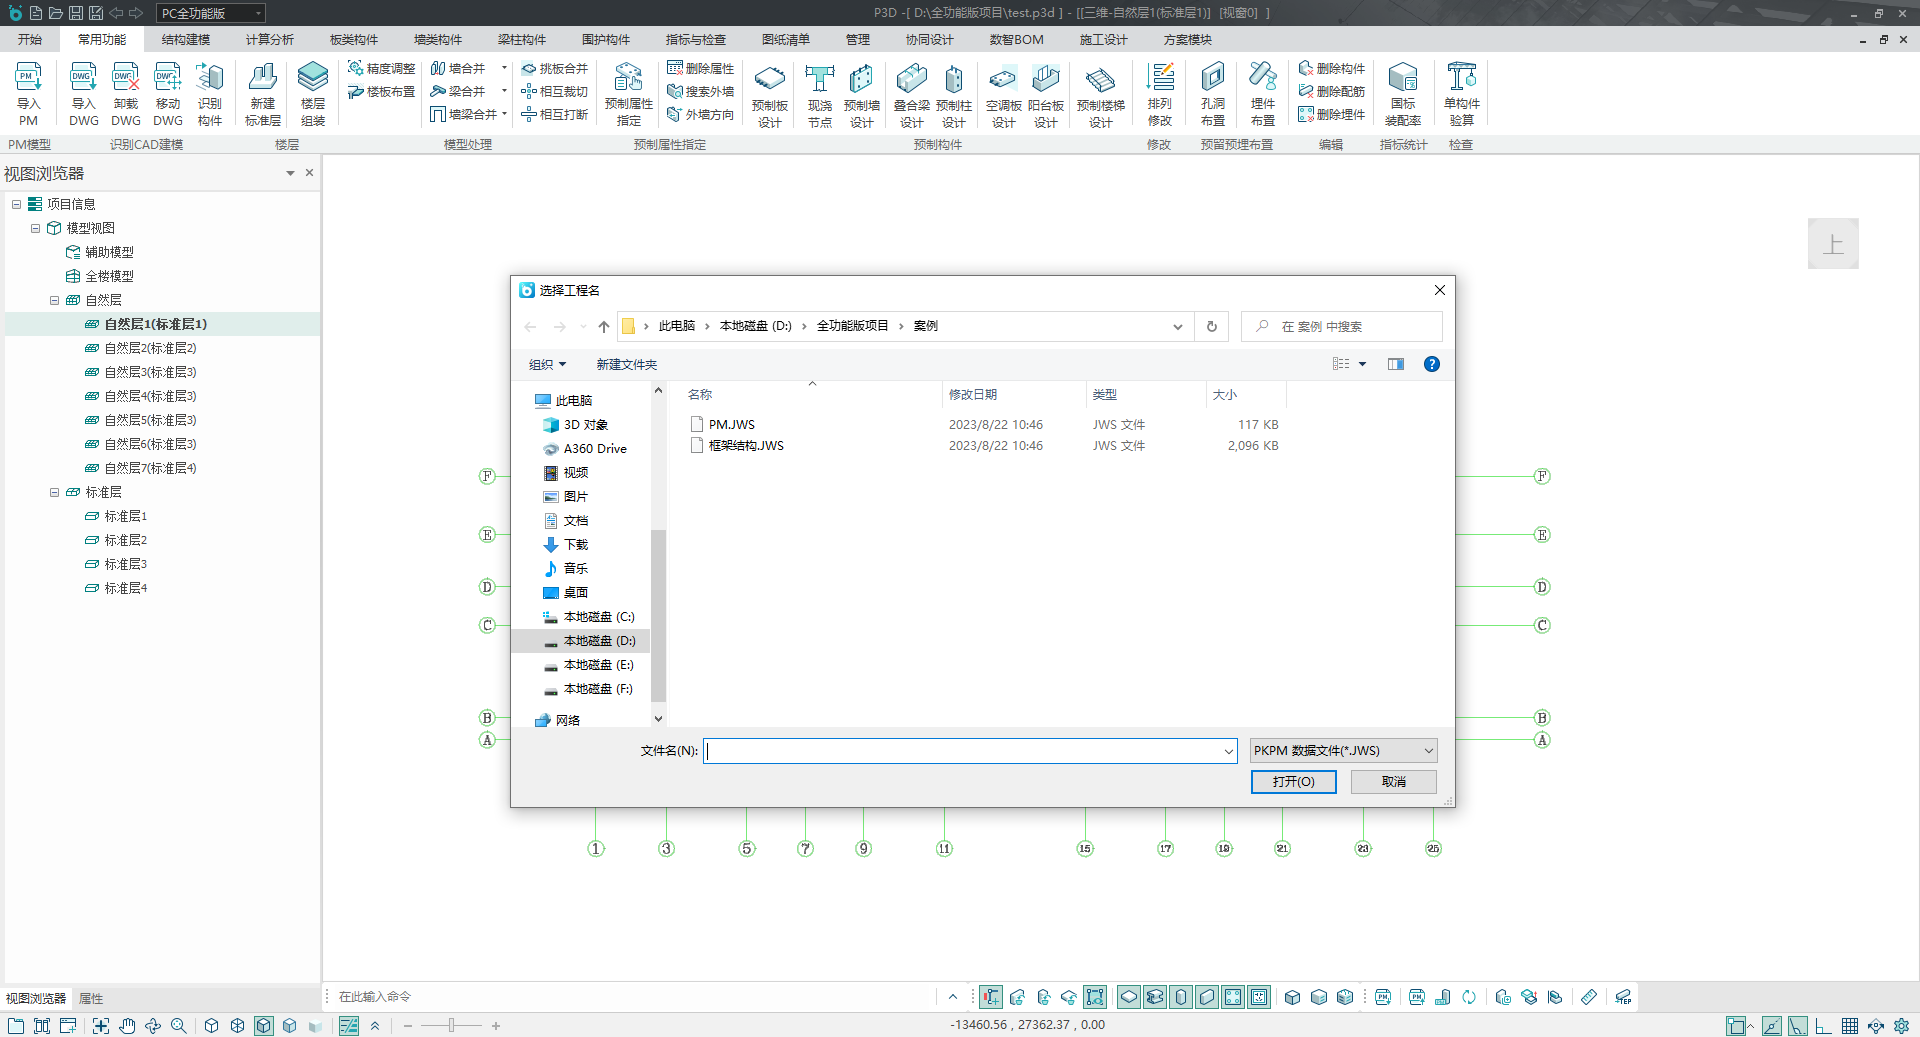
Task: Click the zoom slider in status bar
Action: (452, 1025)
